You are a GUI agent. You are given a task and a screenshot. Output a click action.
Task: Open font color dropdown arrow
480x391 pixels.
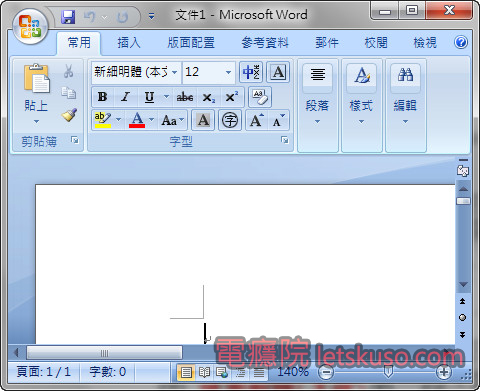(x=152, y=120)
